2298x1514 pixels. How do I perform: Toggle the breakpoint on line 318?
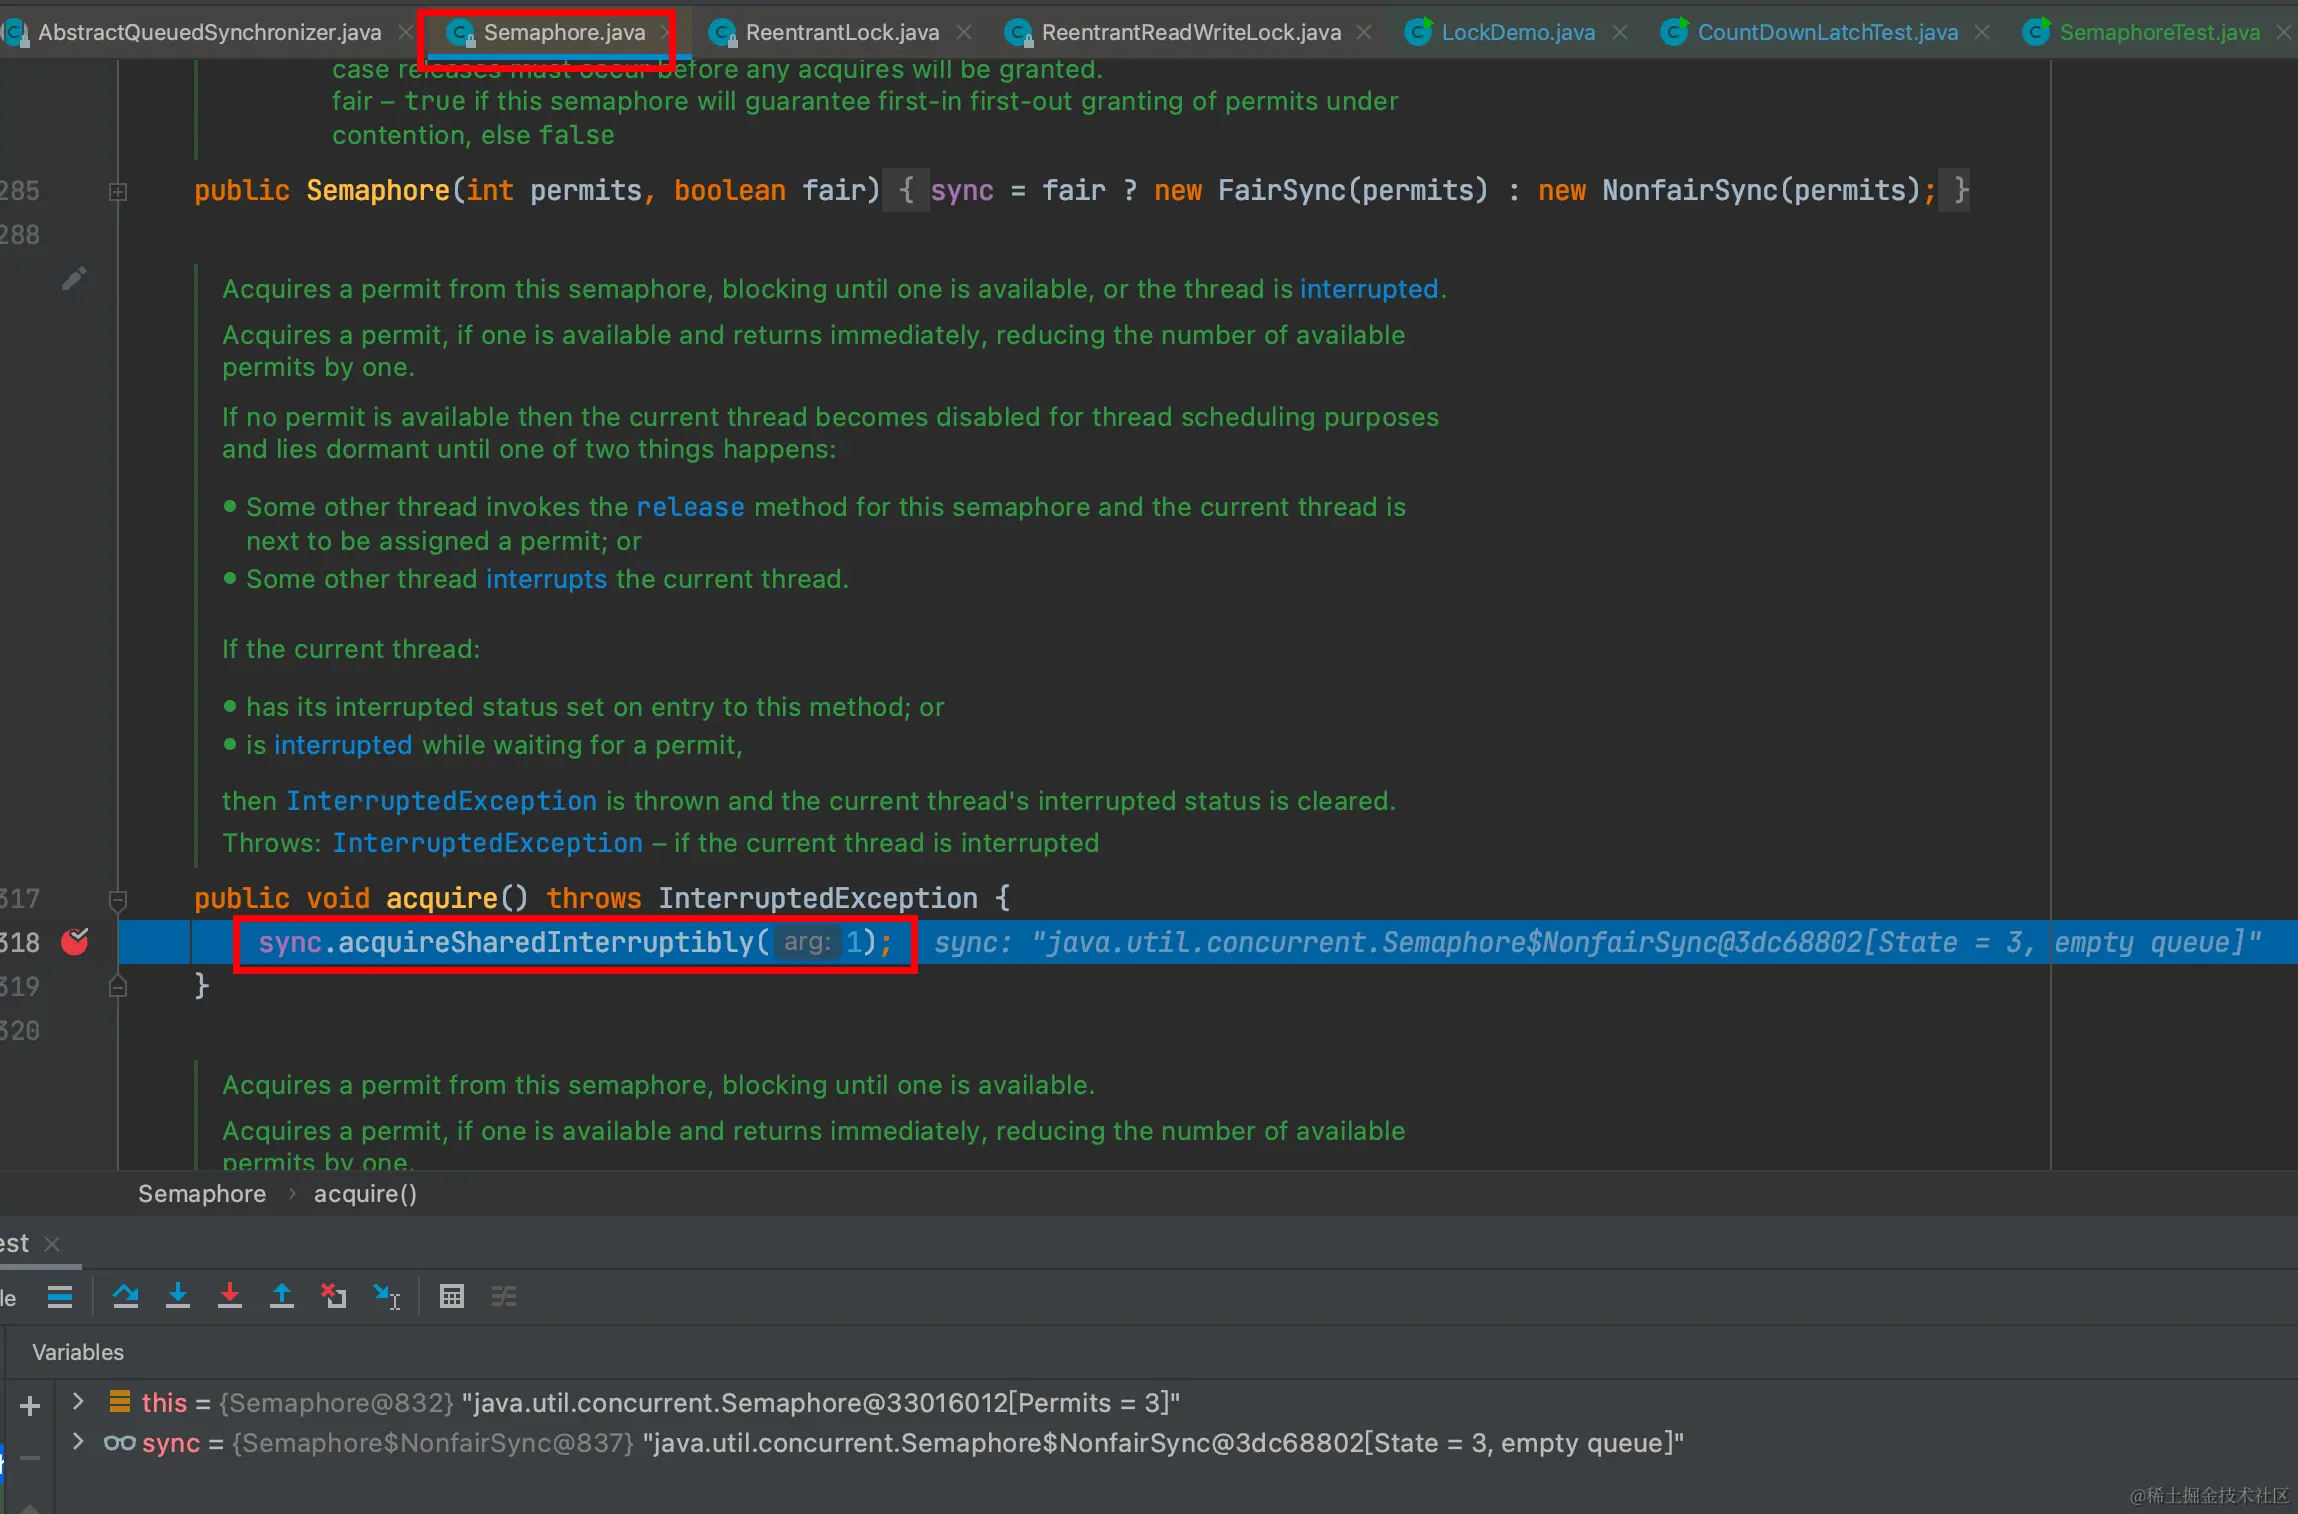pyautogui.click(x=75, y=942)
